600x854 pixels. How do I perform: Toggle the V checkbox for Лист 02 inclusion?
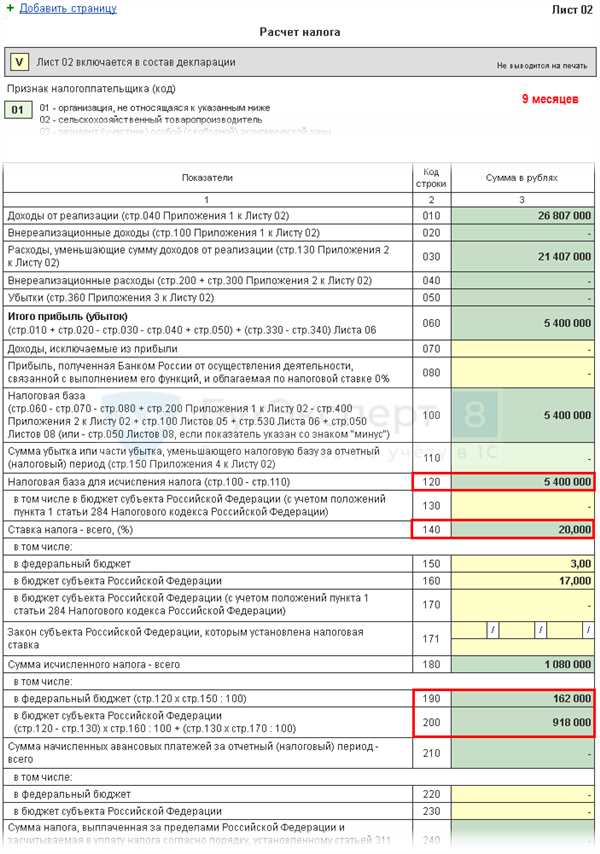pos(20,62)
